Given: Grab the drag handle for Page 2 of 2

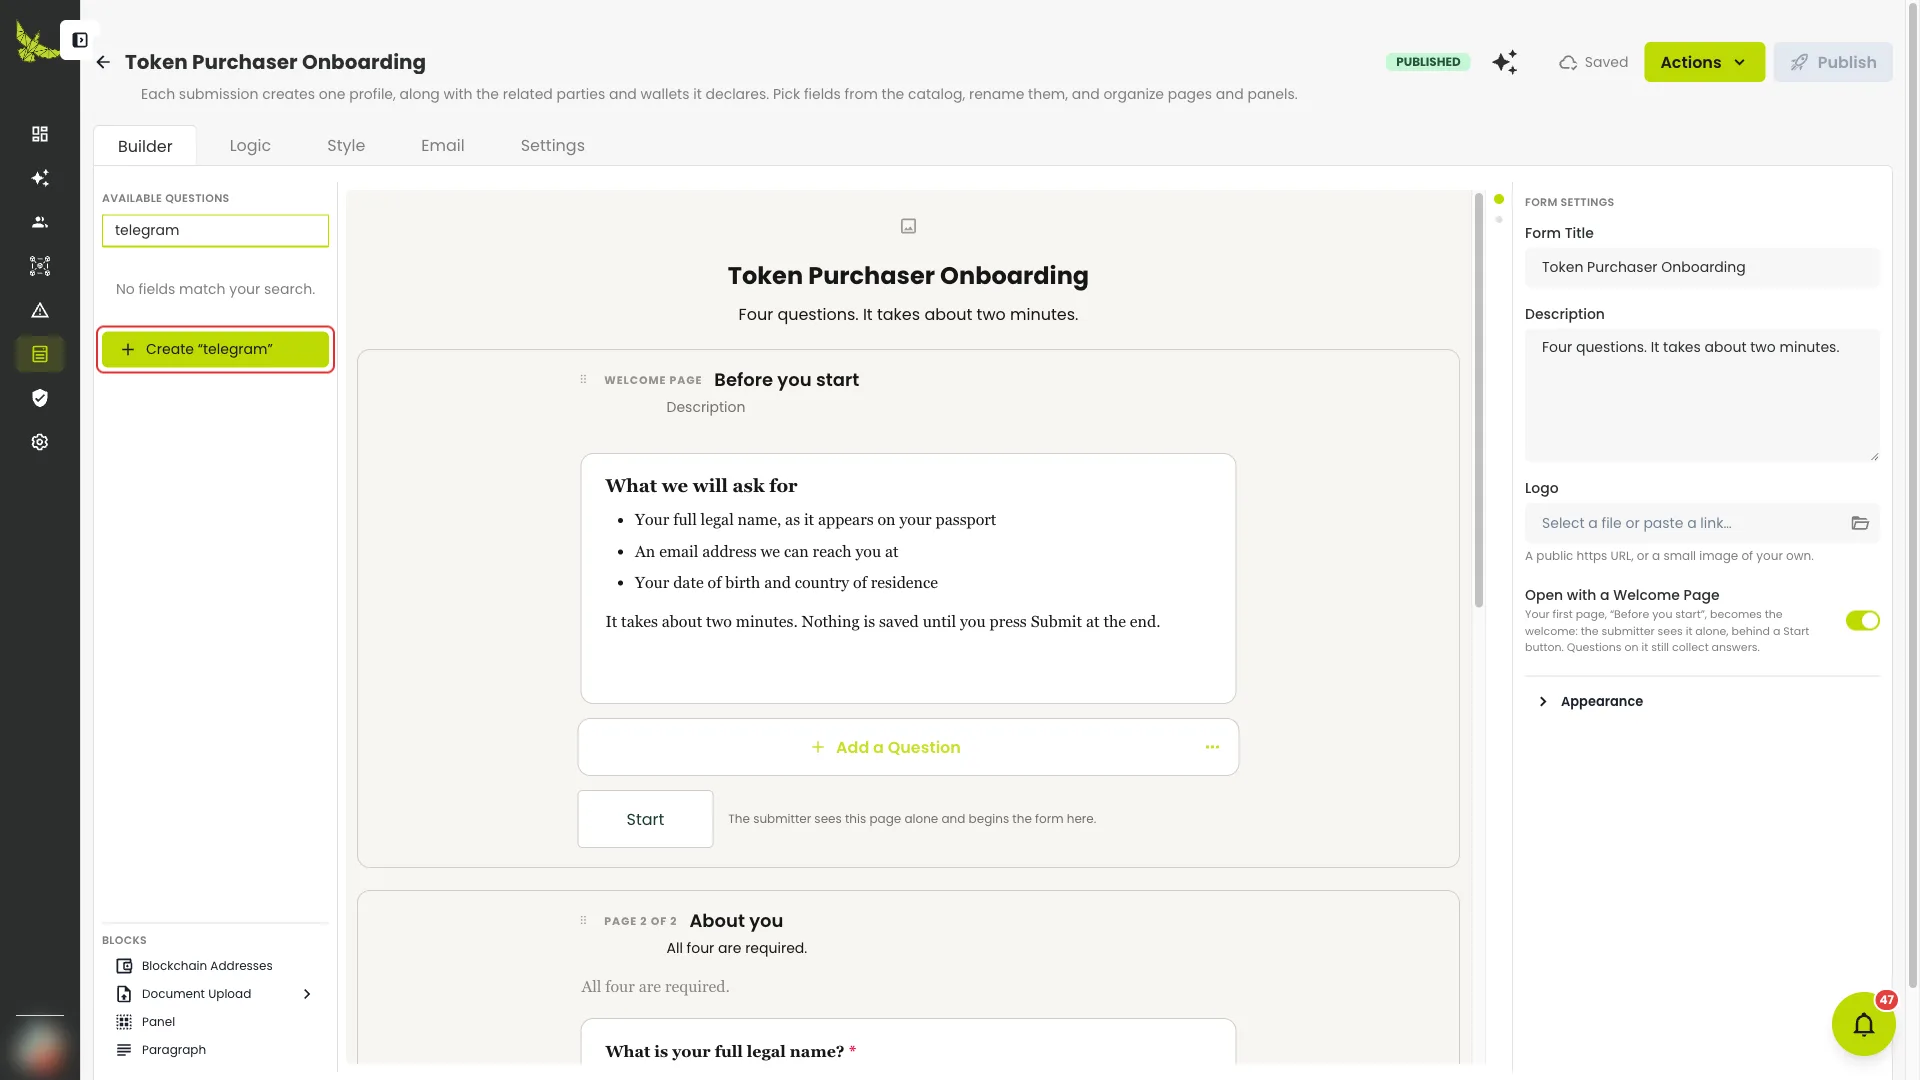Looking at the screenshot, I should click(583, 920).
